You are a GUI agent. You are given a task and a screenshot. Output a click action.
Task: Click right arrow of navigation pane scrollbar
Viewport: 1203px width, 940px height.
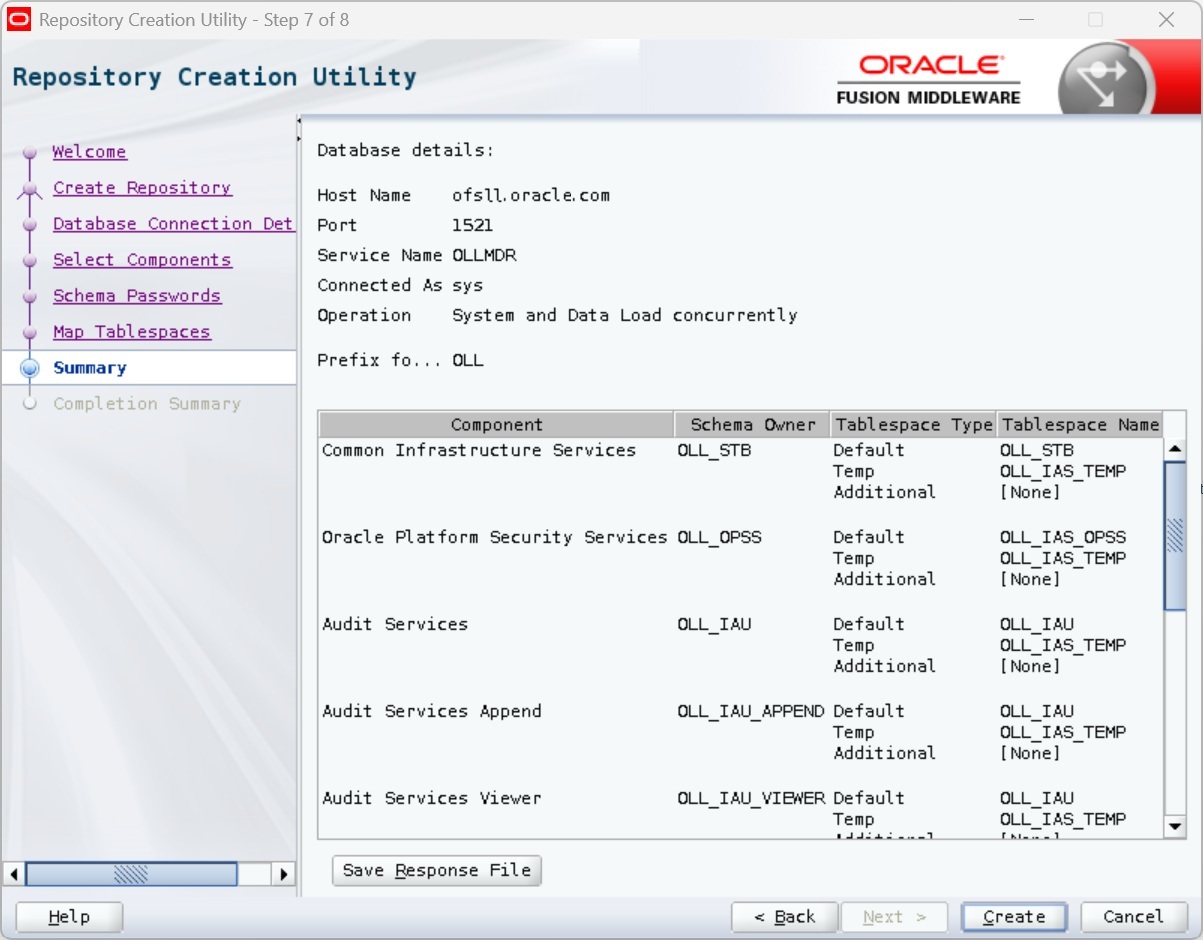[284, 874]
